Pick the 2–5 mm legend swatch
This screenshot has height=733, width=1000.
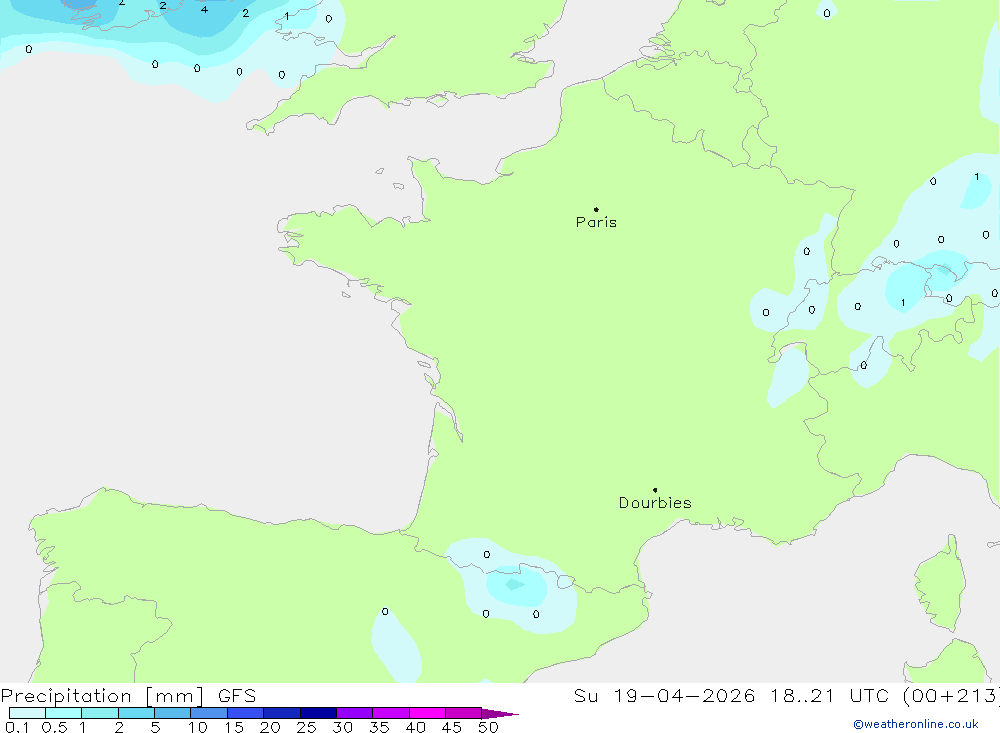[x=136, y=713]
